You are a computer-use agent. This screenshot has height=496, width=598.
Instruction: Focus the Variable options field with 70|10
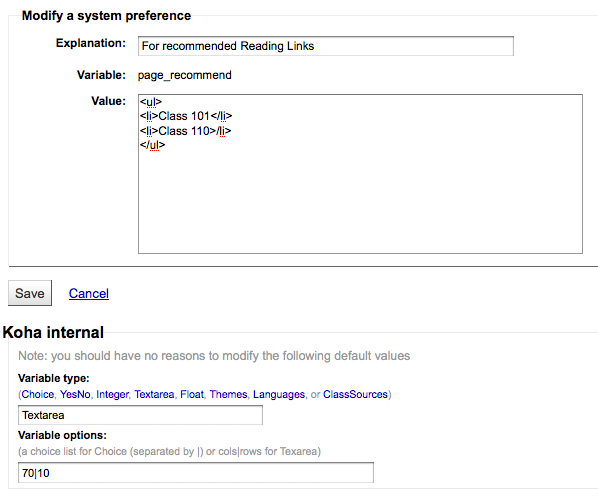196,473
